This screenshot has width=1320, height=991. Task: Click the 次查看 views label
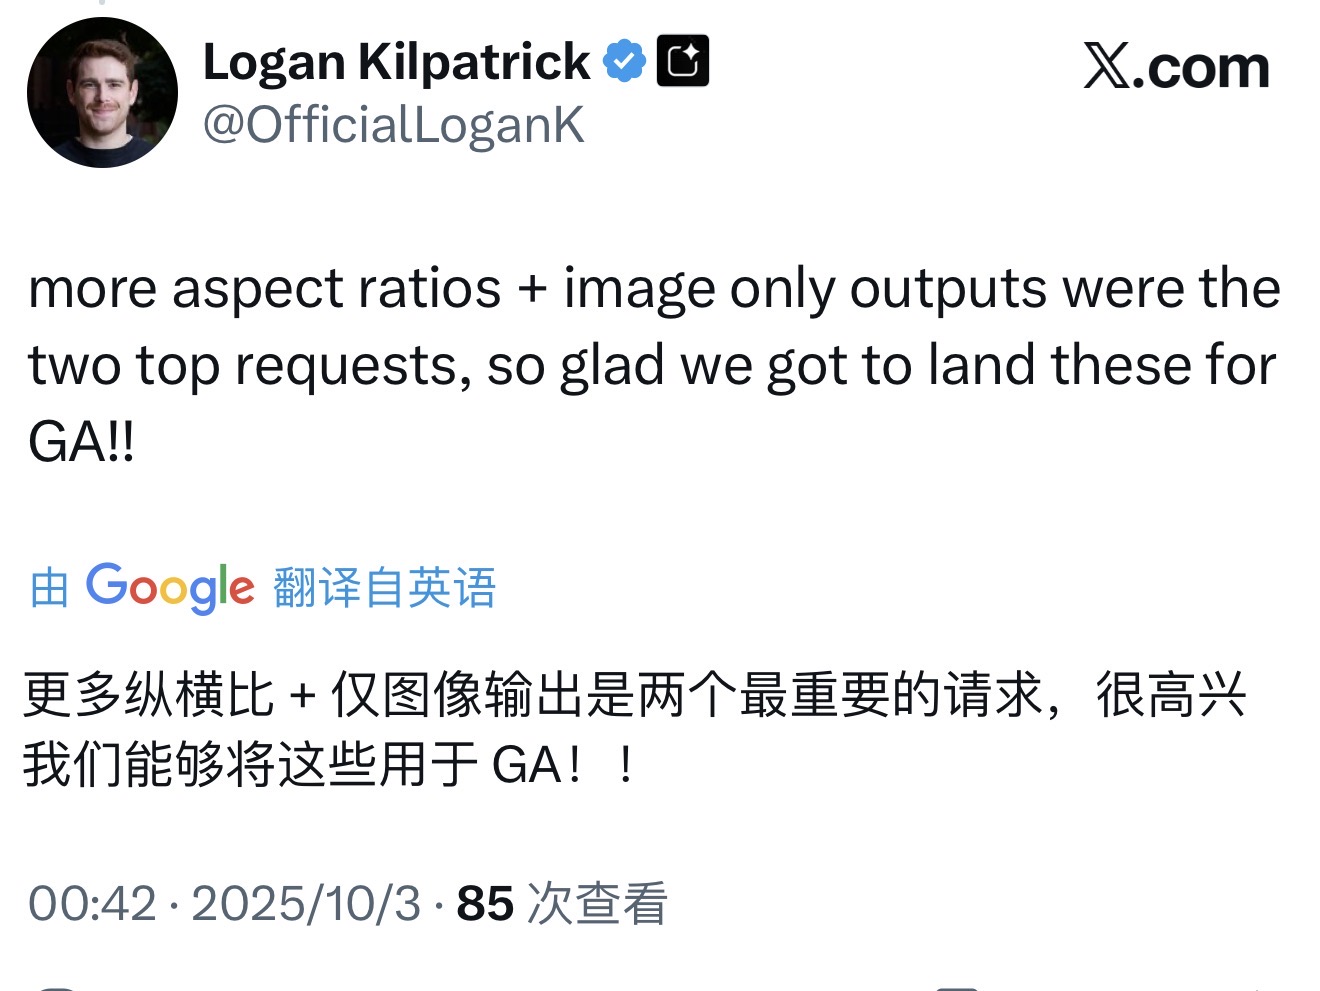click(597, 903)
